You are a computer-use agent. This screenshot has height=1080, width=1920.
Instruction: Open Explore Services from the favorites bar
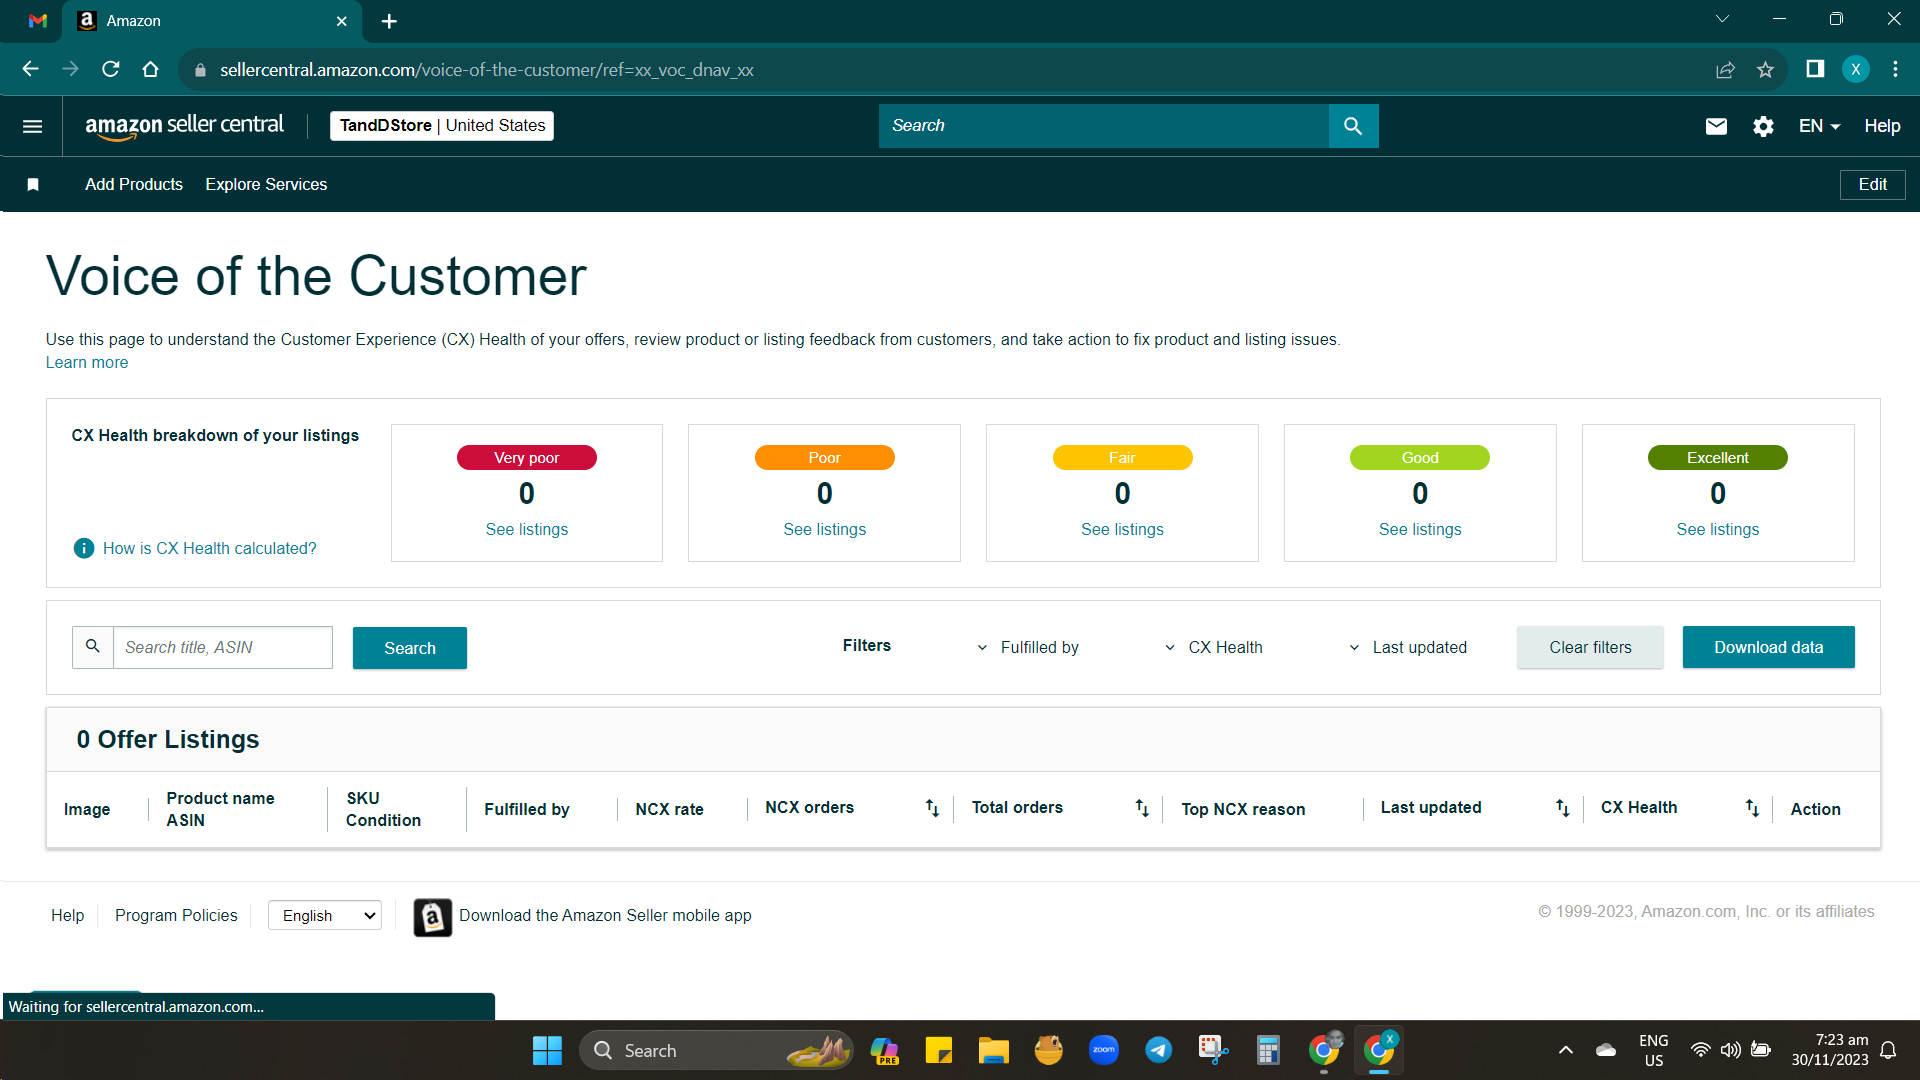click(x=266, y=184)
